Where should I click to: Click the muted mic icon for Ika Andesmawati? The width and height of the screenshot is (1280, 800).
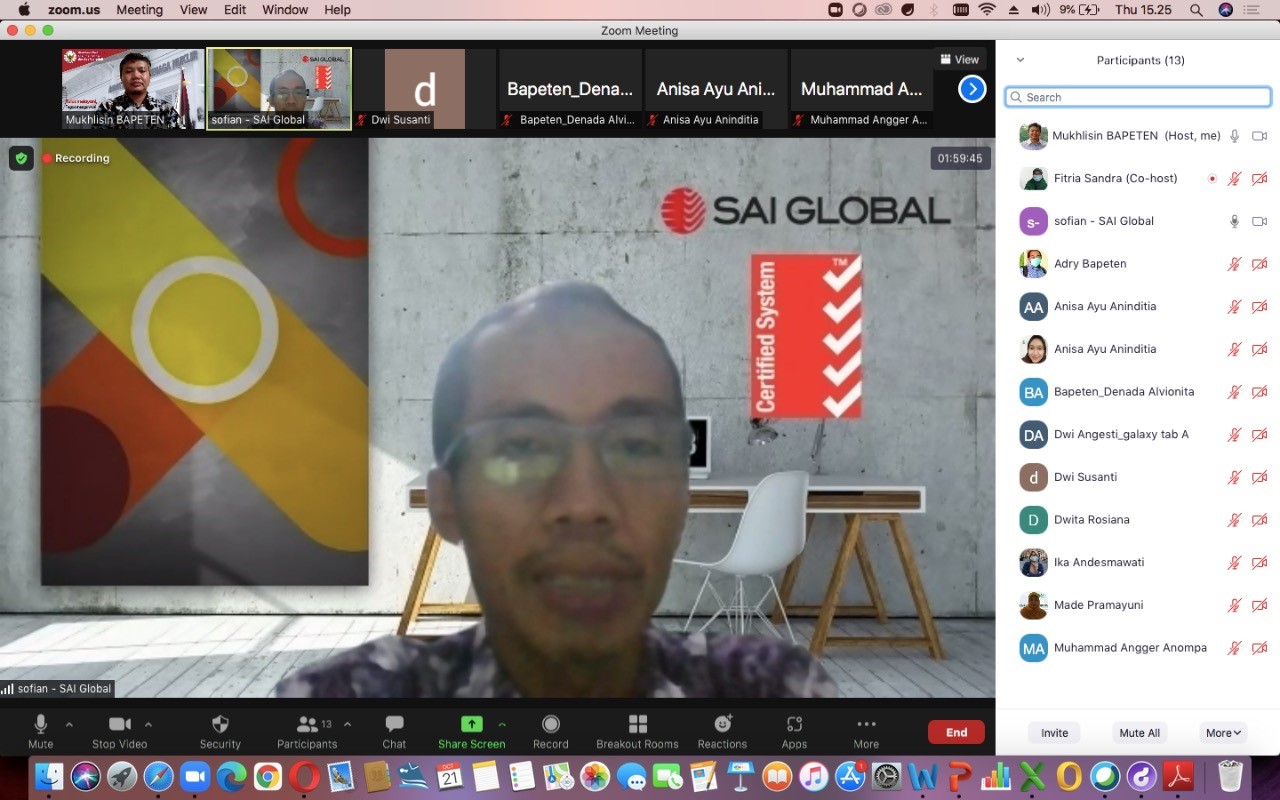1235,562
